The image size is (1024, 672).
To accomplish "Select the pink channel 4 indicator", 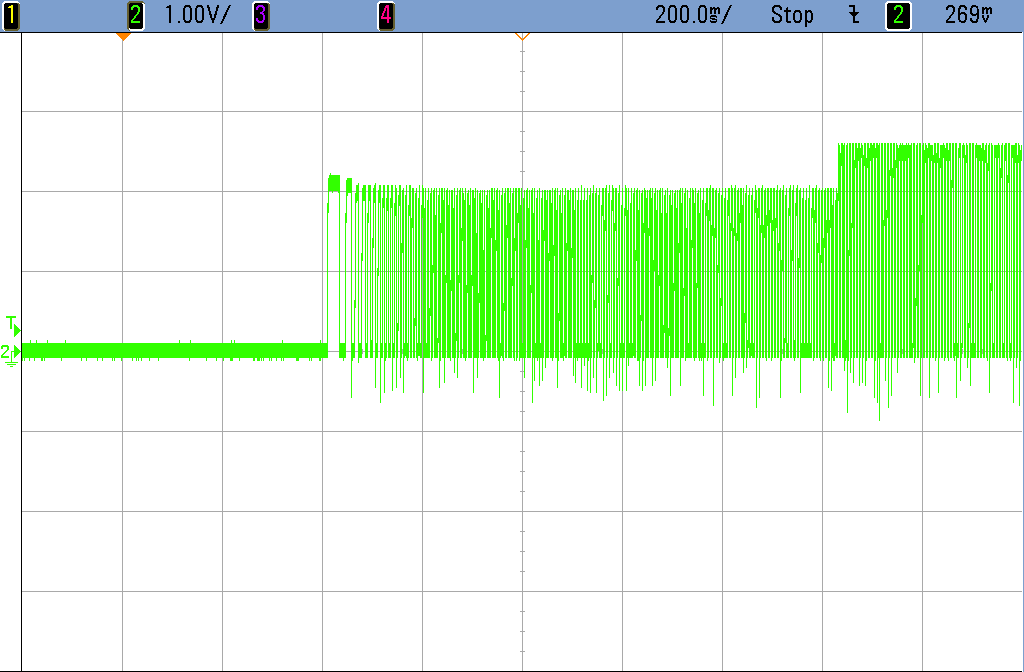I will point(385,15).
